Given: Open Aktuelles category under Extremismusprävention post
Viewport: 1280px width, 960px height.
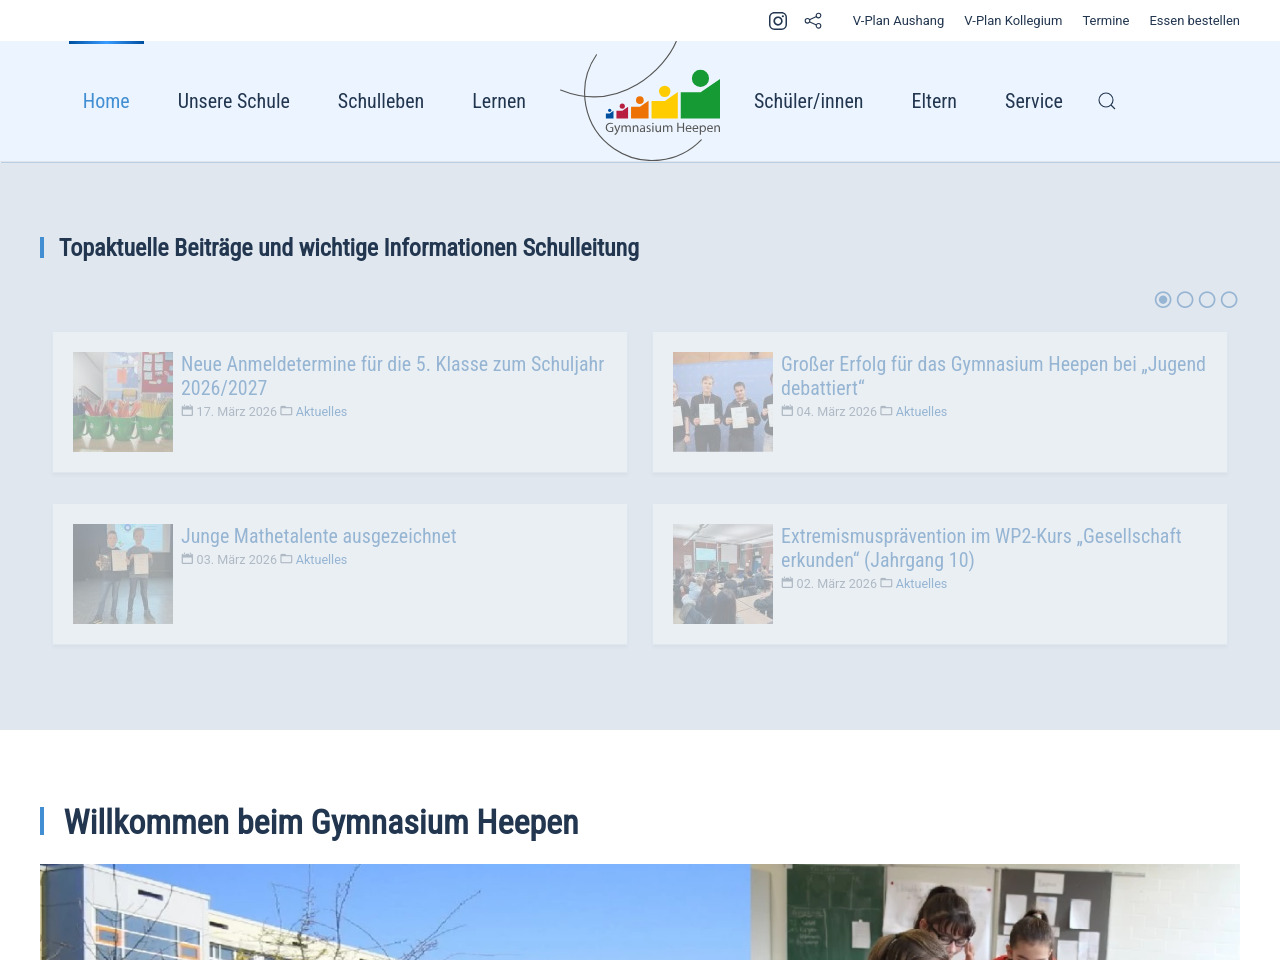Looking at the screenshot, I should (x=921, y=584).
